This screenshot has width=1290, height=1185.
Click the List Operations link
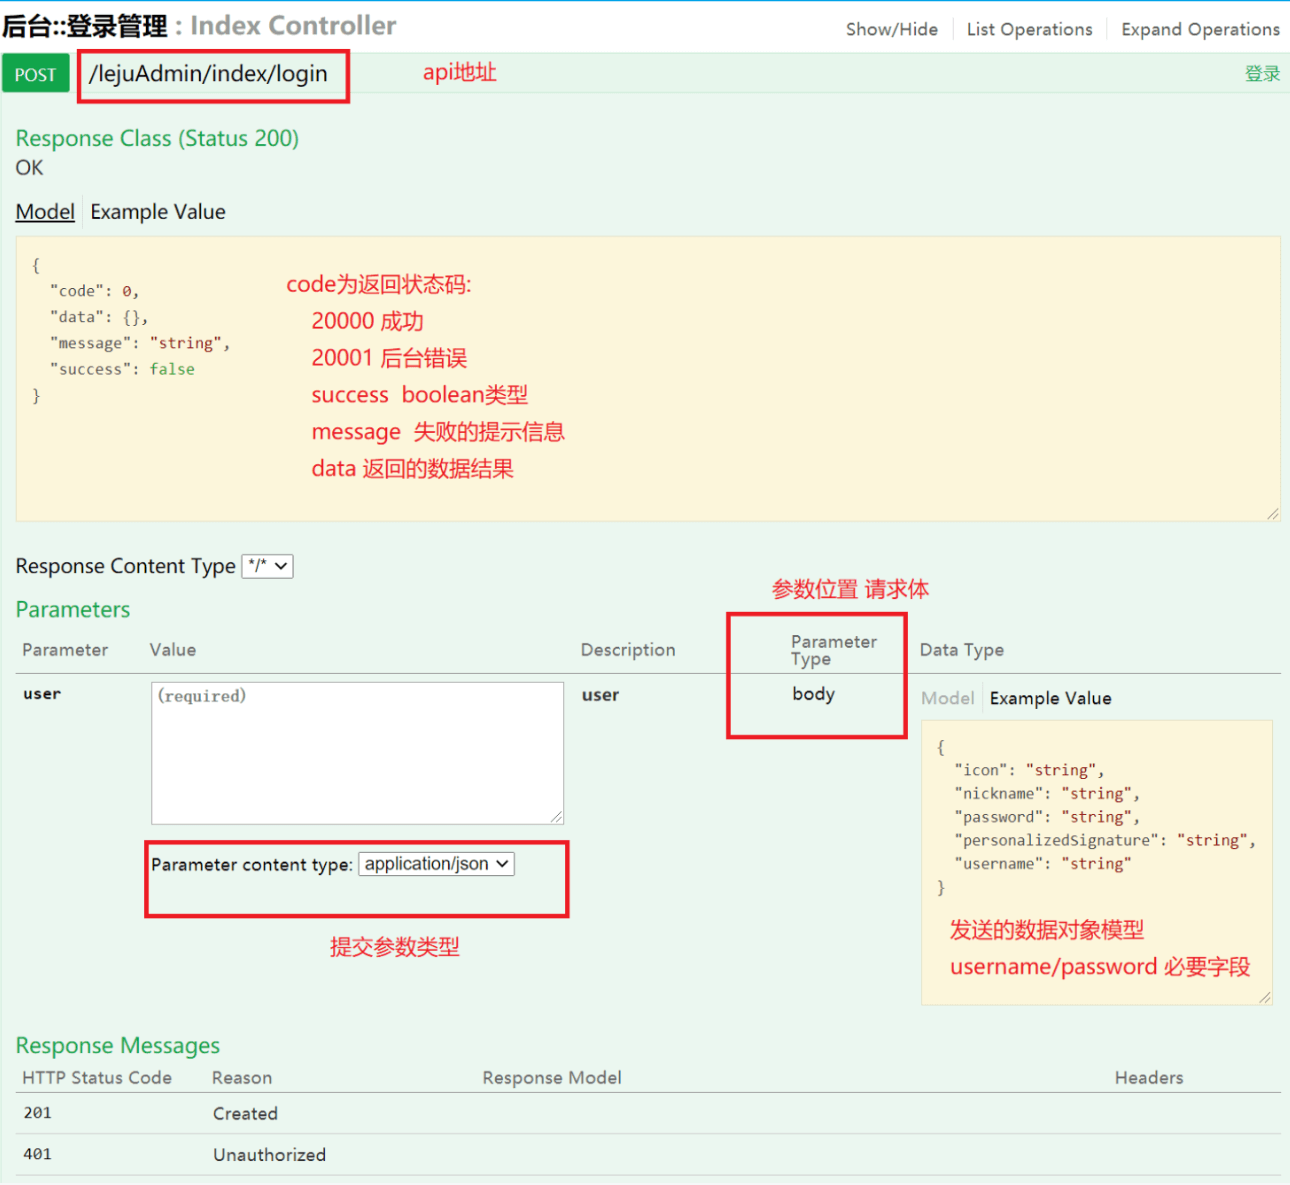1029,29
